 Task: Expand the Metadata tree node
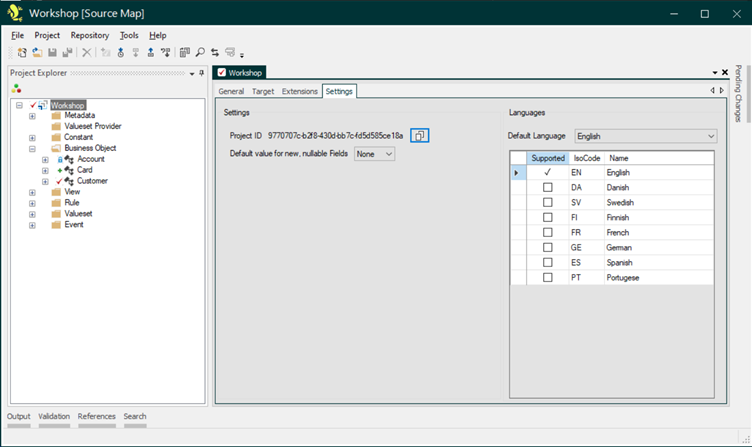(x=32, y=116)
